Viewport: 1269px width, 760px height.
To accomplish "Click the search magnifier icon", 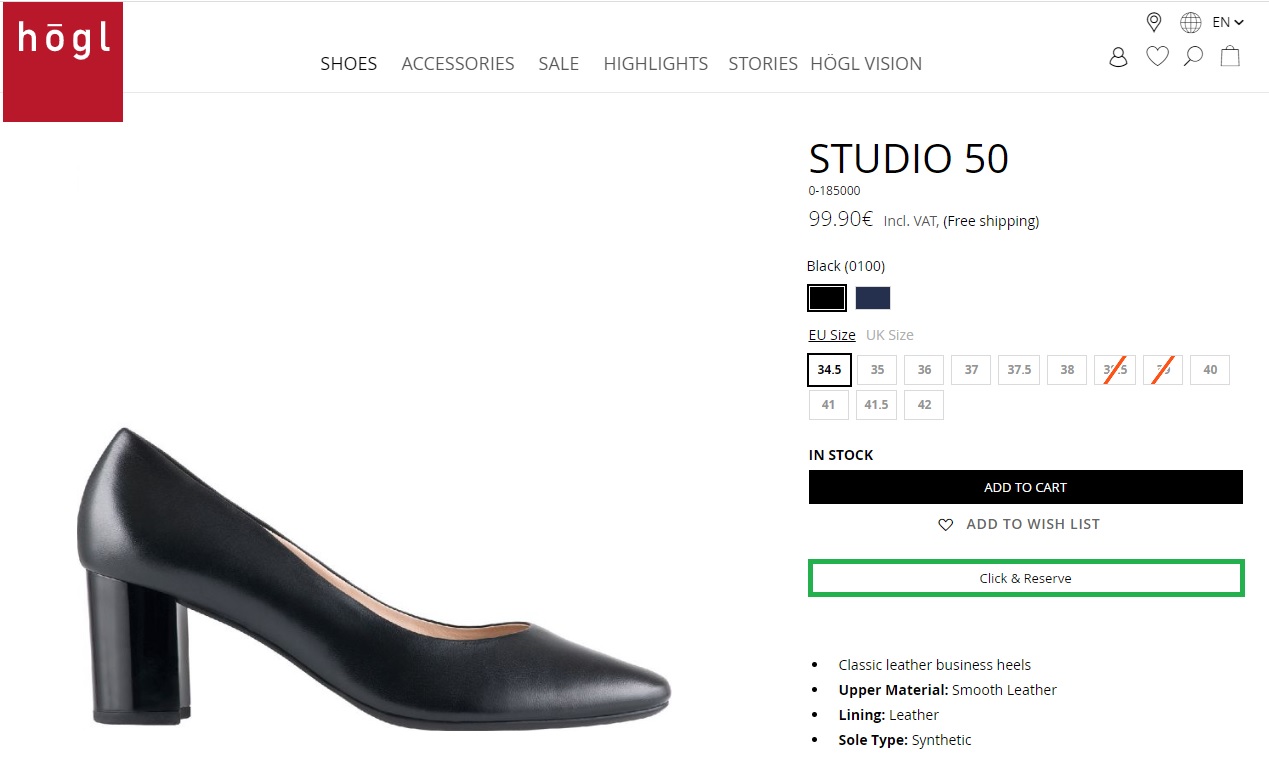I will coord(1193,57).
